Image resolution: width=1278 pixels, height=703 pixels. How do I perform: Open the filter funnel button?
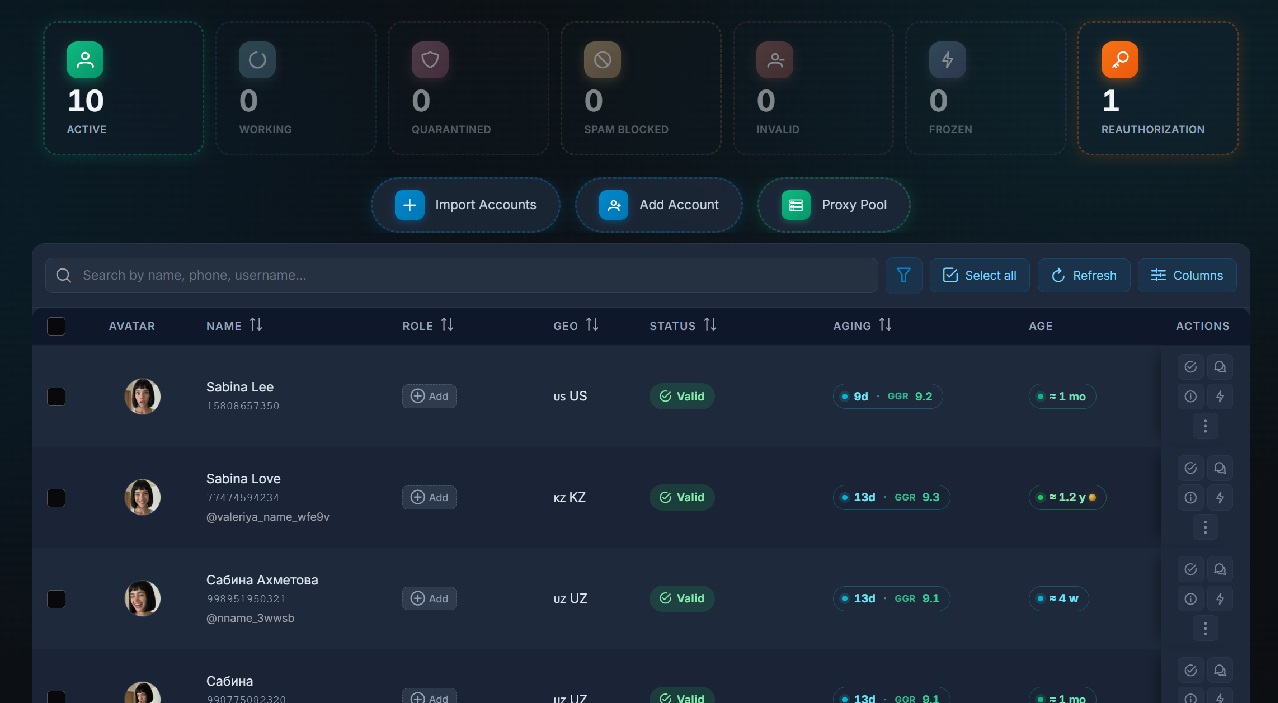904,275
